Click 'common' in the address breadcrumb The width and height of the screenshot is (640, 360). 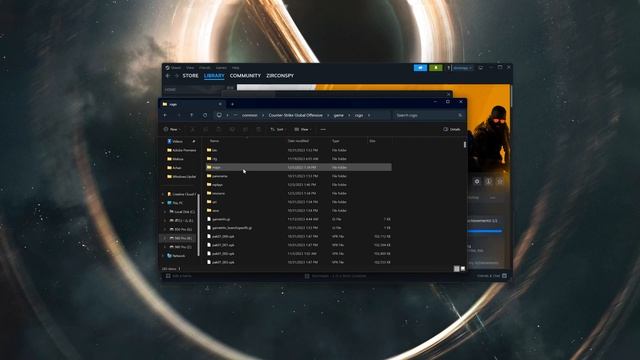click(250, 116)
